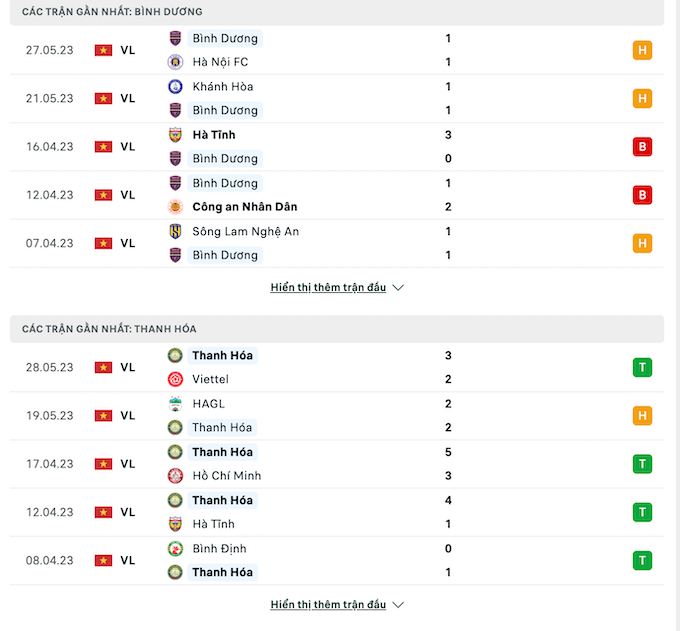Screen dimensions: 680x631
Task: Click the Hồ Chí Minh team crest
Action: (176, 476)
